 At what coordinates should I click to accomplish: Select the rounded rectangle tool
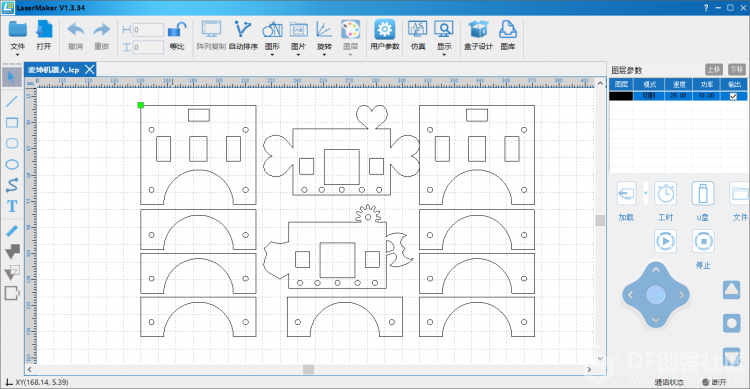pyautogui.click(x=12, y=143)
